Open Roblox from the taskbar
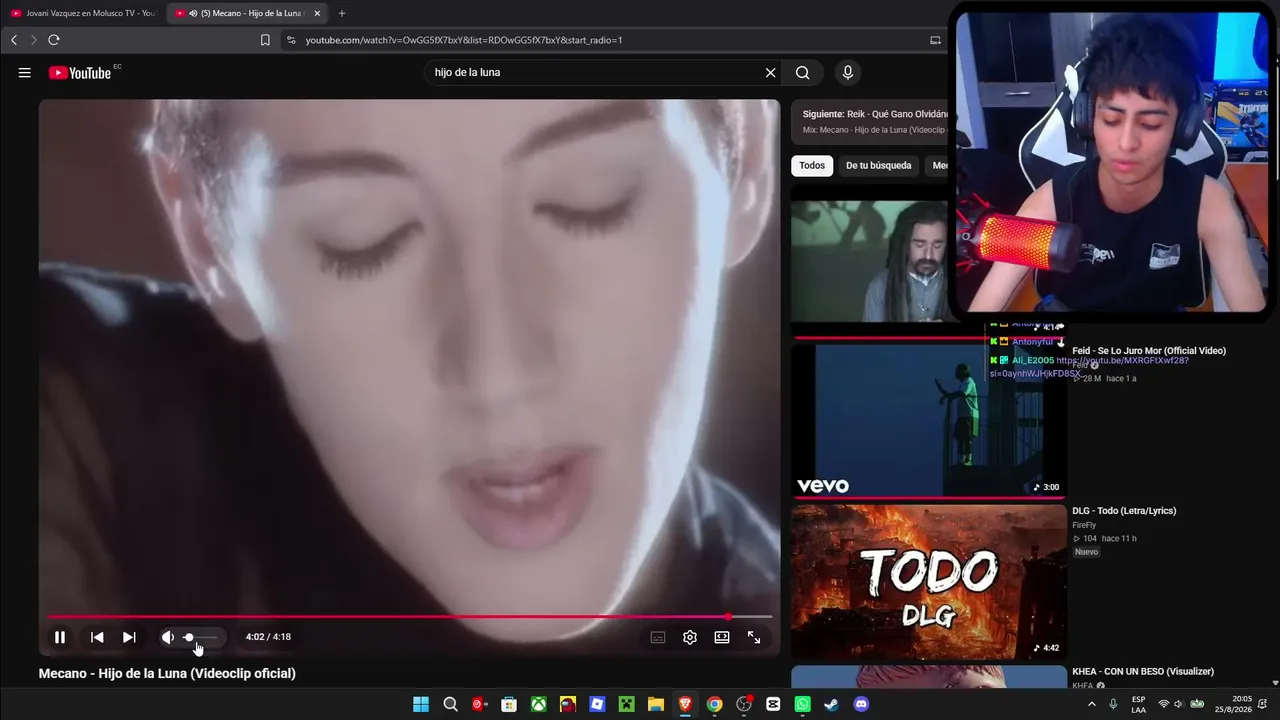 (x=597, y=704)
